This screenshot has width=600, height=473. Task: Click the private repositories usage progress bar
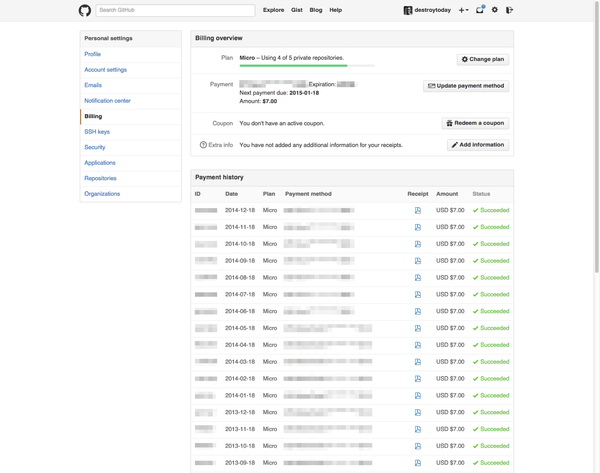tap(307, 66)
